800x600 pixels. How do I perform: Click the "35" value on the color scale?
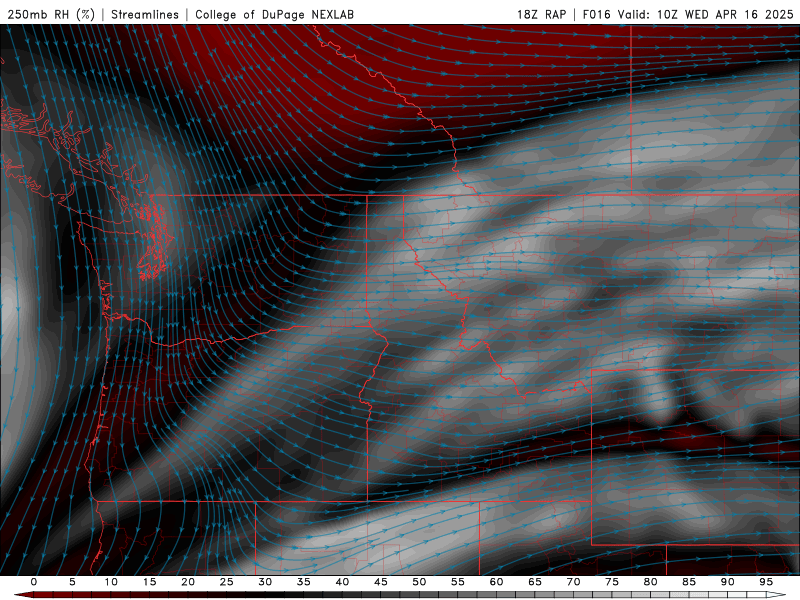point(304,582)
